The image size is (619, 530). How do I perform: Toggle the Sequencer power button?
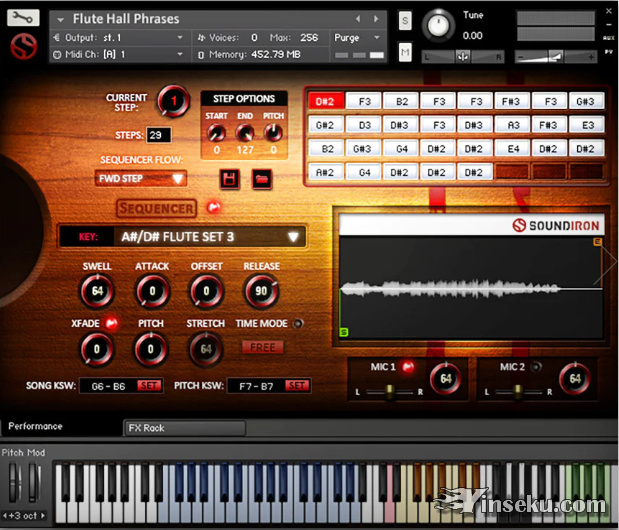(212, 208)
